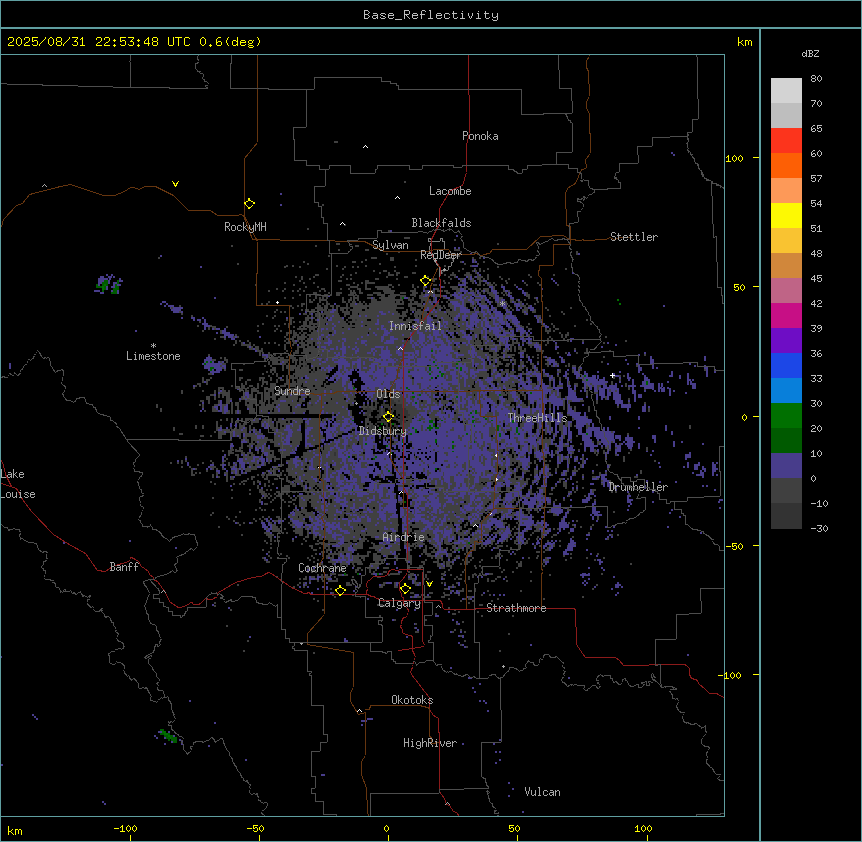
Task: Click the HighRiver town label
Action: [430, 743]
